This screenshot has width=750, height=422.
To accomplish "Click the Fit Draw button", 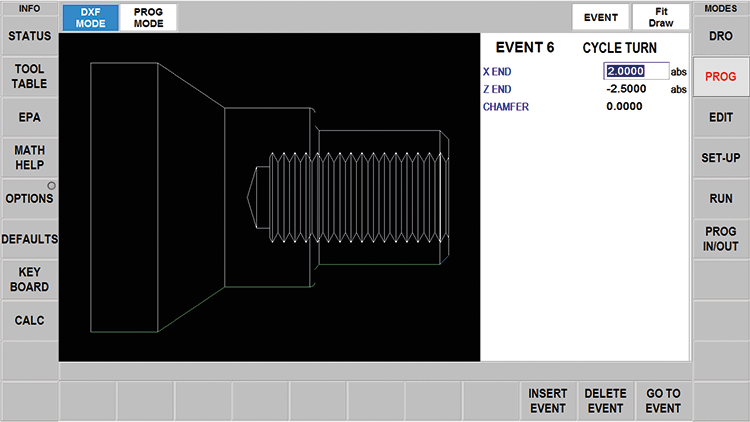I will (661, 18).
